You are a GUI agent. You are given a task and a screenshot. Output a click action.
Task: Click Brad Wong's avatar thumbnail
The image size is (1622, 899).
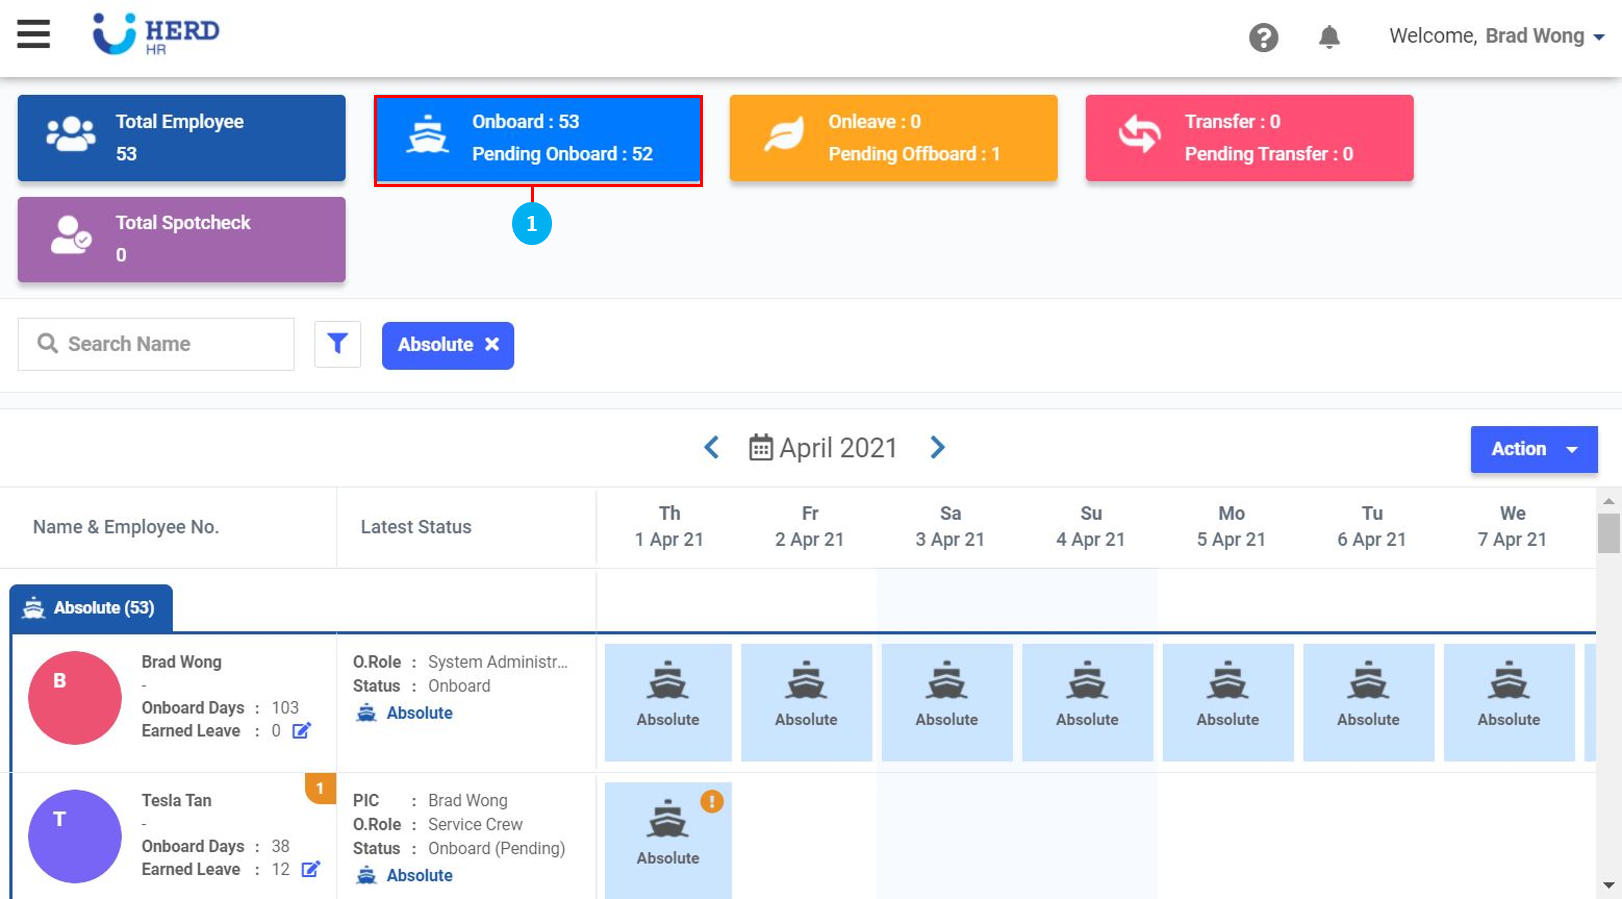coord(74,697)
